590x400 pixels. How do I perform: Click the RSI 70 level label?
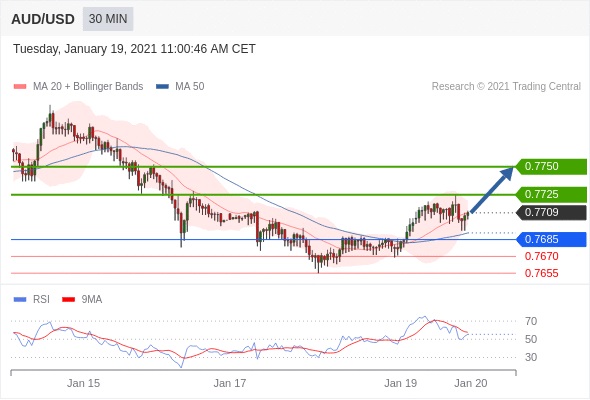[x=531, y=321]
